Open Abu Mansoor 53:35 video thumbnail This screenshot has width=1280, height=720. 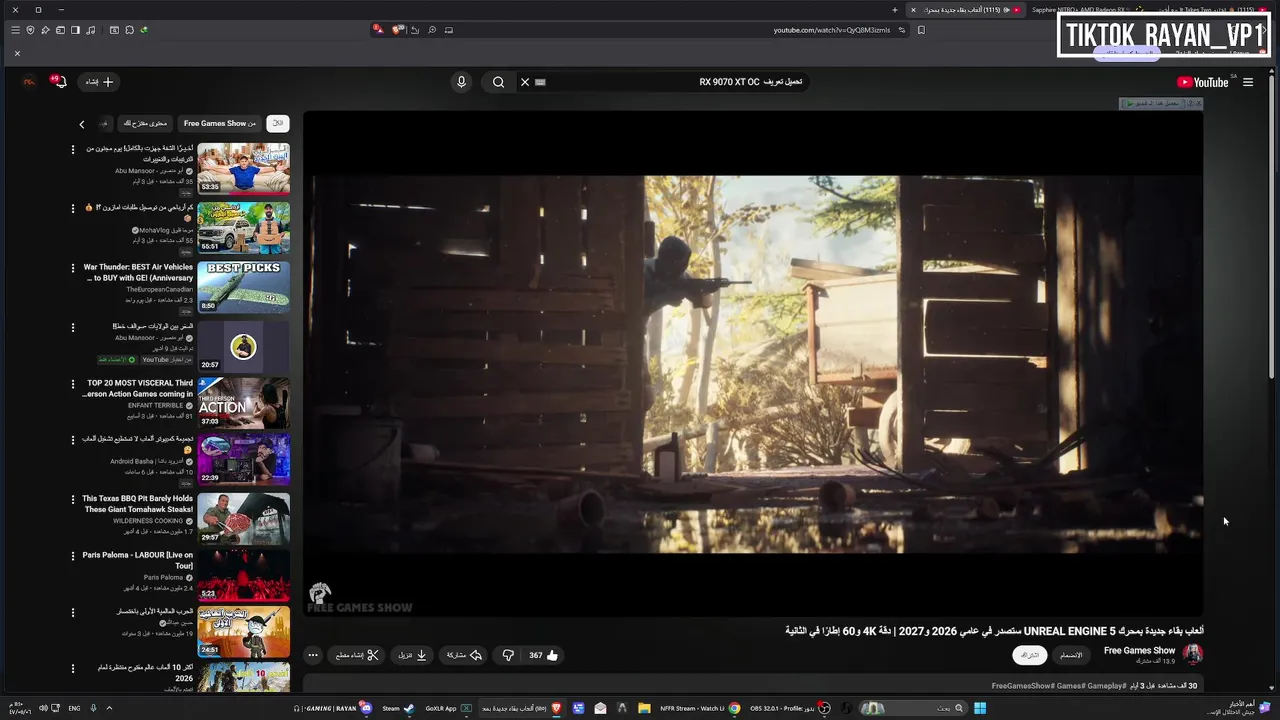[x=243, y=168]
